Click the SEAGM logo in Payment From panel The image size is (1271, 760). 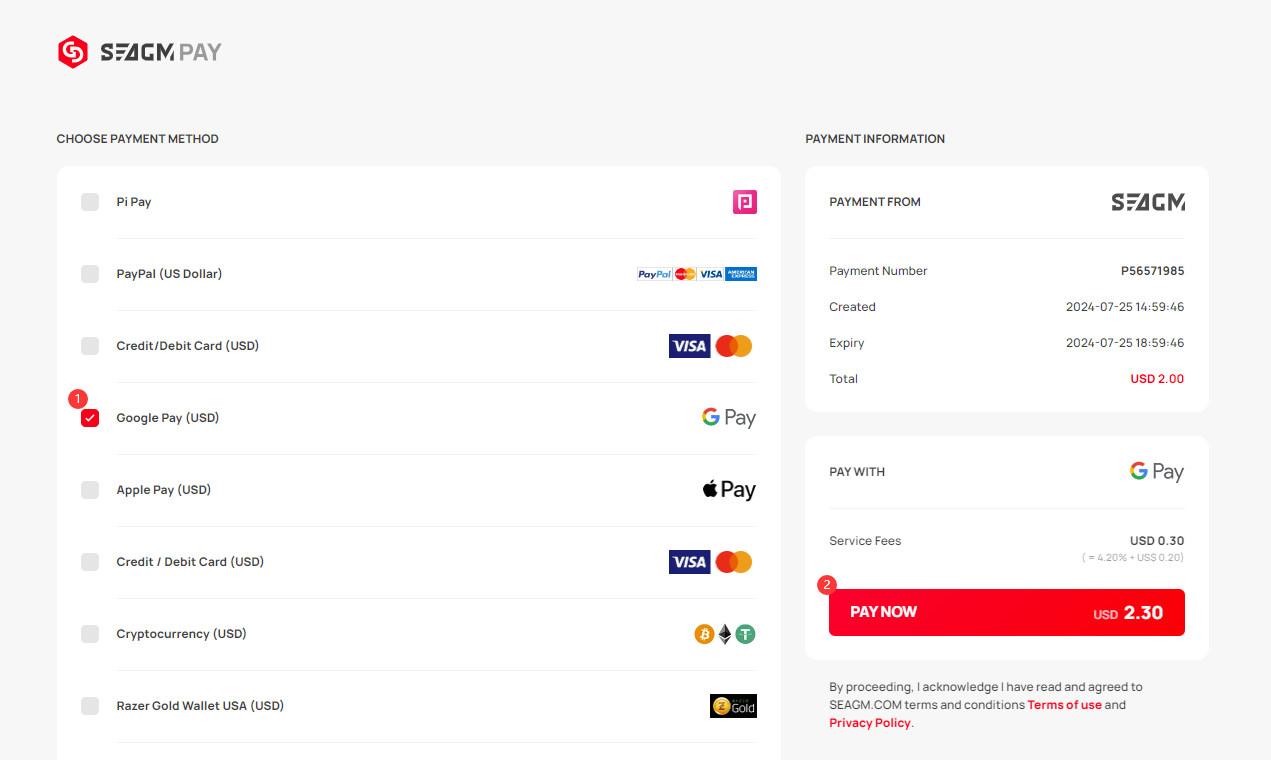pos(1148,202)
